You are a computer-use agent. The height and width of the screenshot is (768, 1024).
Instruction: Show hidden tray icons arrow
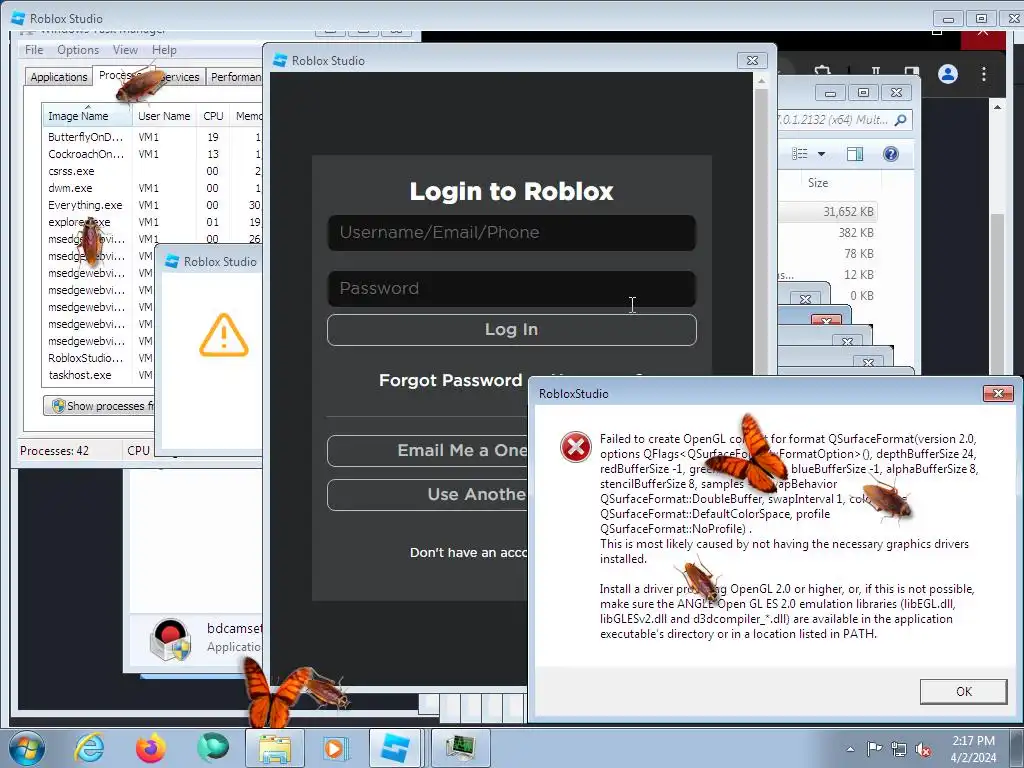click(850, 749)
